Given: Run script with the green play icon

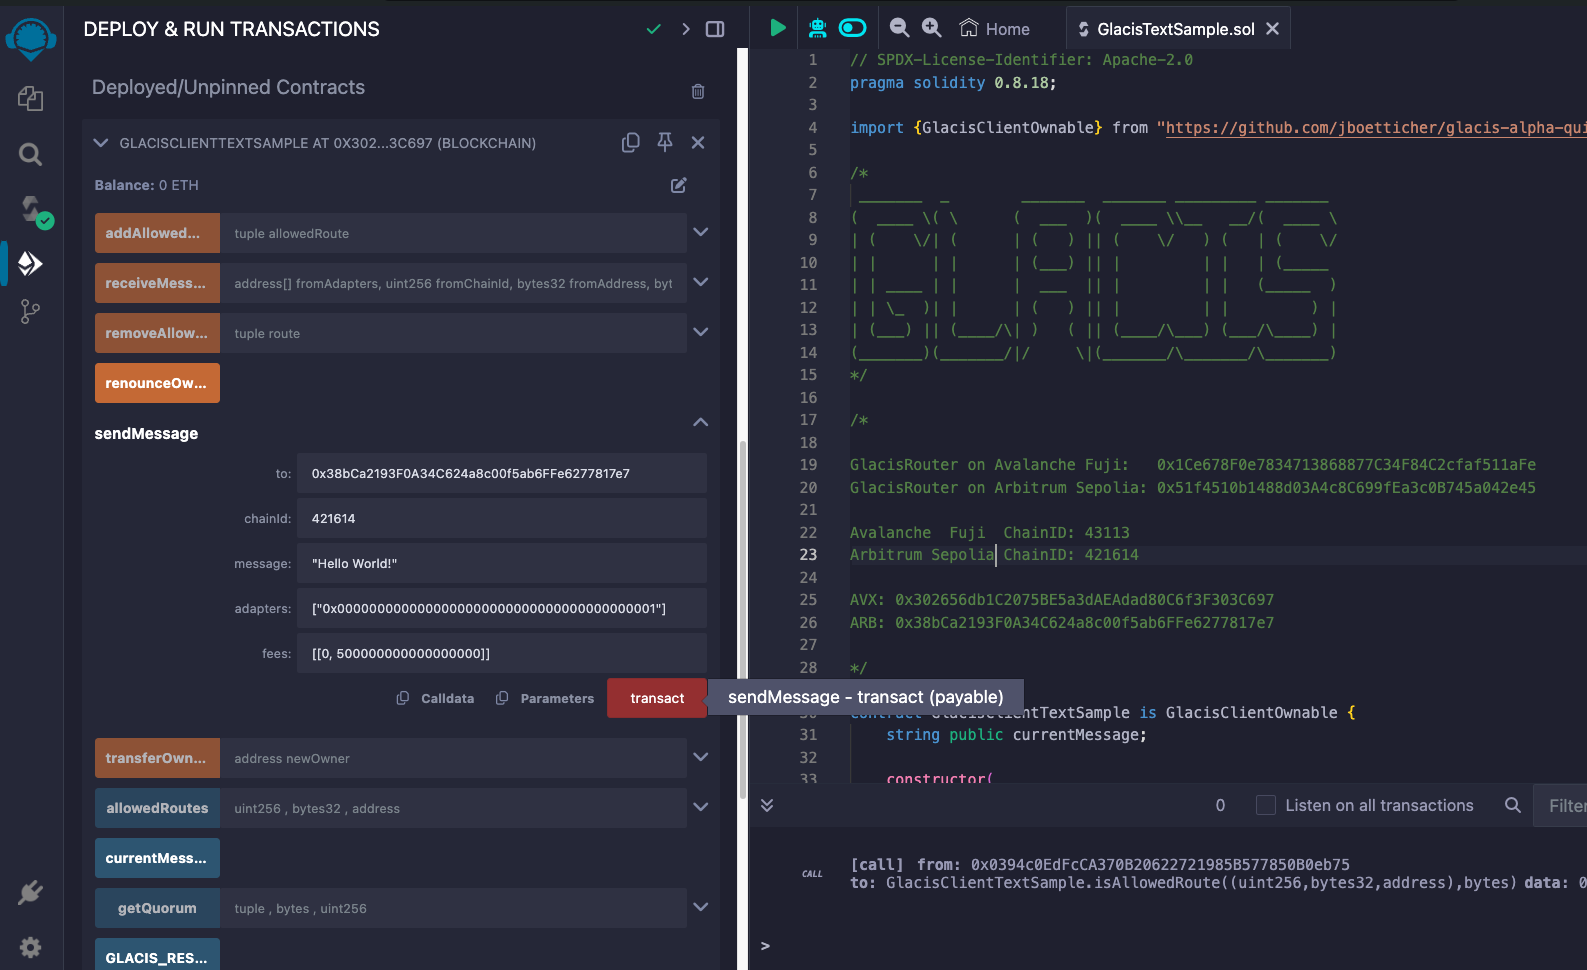Looking at the screenshot, I should coord(777,28).
